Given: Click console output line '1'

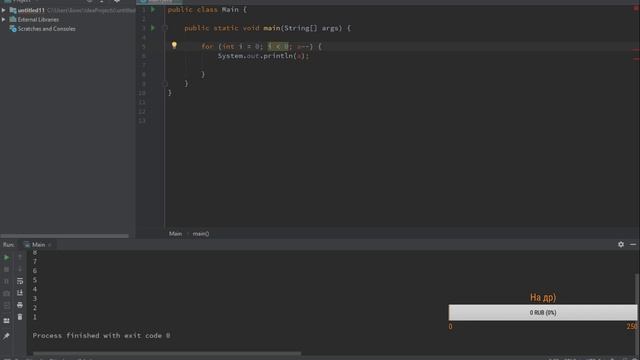Looking at the screenshot, I should click(x=35, y=317).
